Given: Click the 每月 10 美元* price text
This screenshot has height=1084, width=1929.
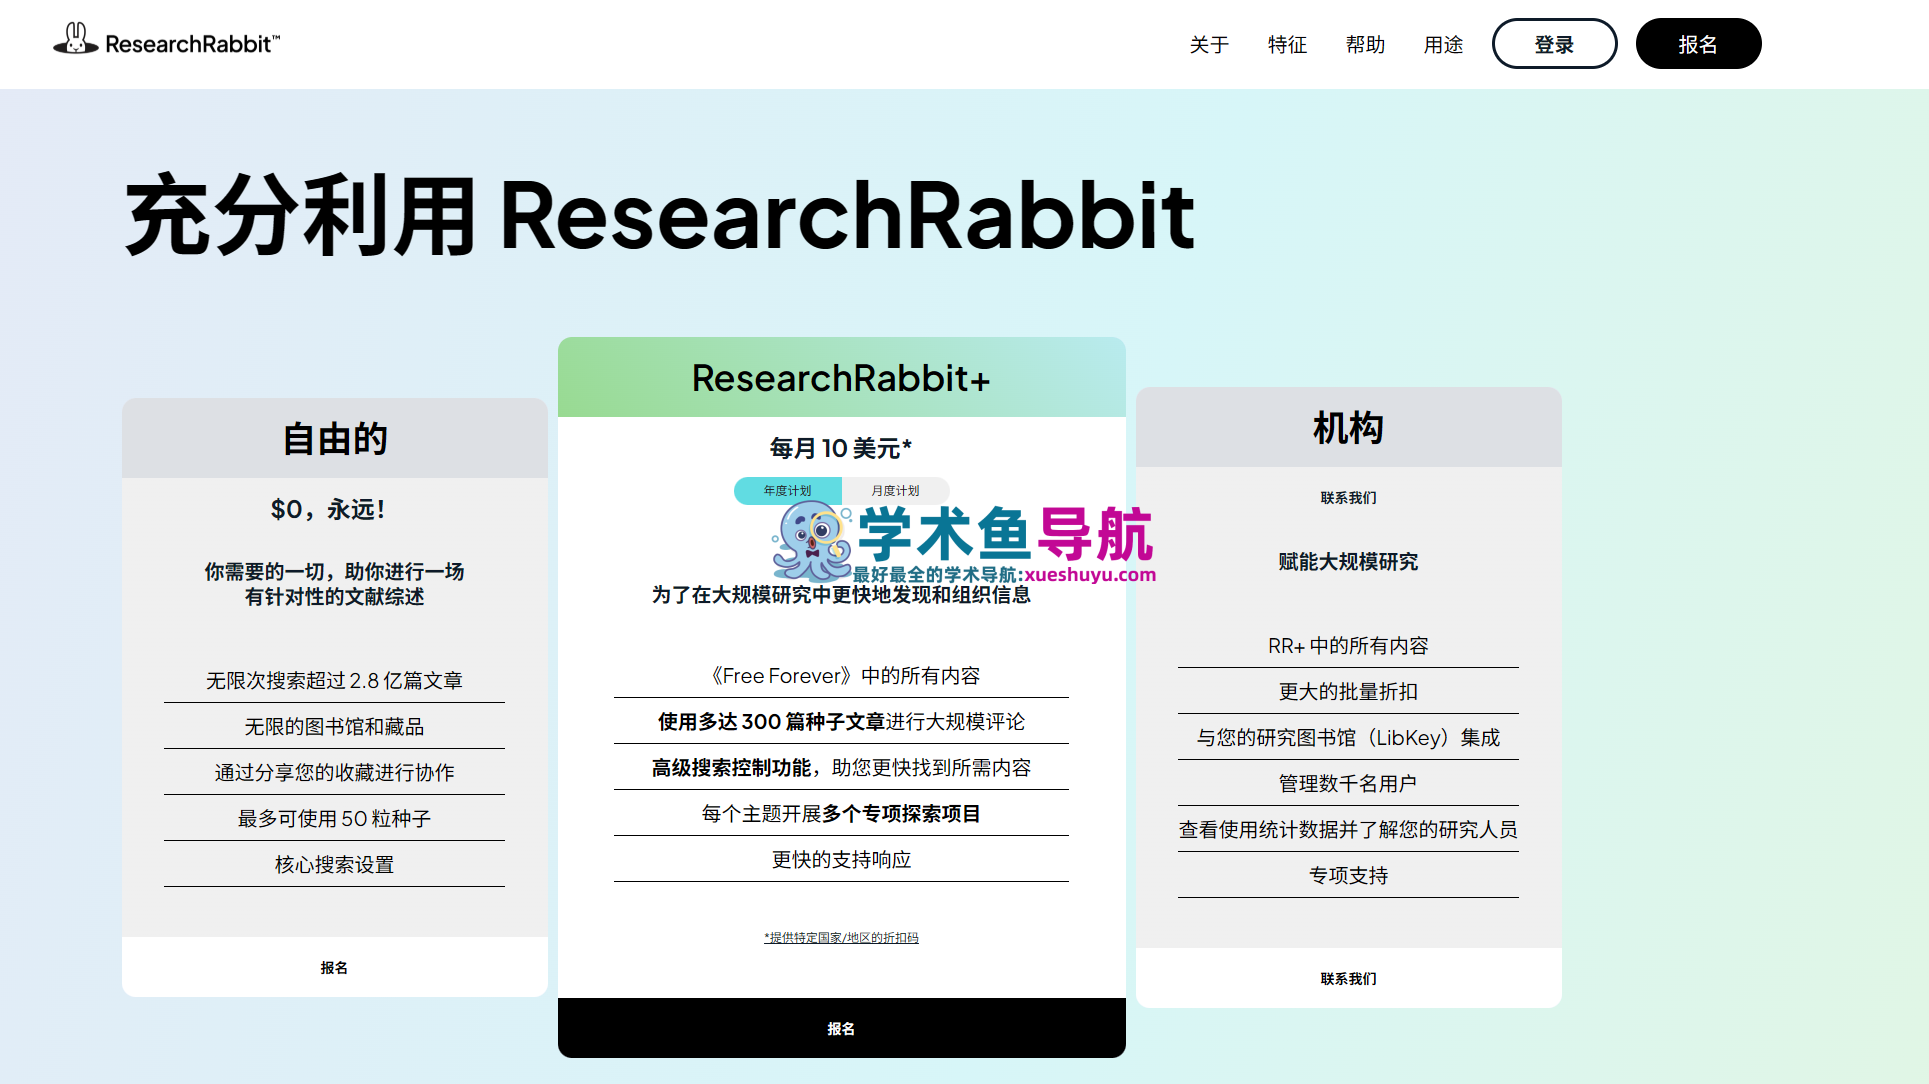Looking at the screenshot, I should pos(841,448).
